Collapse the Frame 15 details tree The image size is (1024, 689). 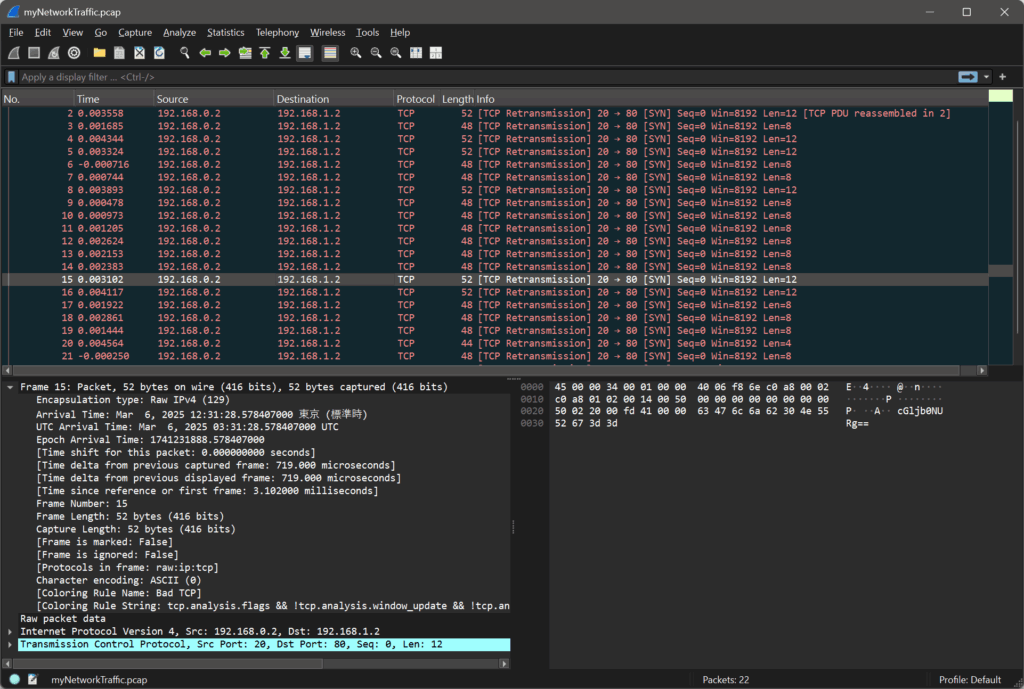click(x=11, y=387)
